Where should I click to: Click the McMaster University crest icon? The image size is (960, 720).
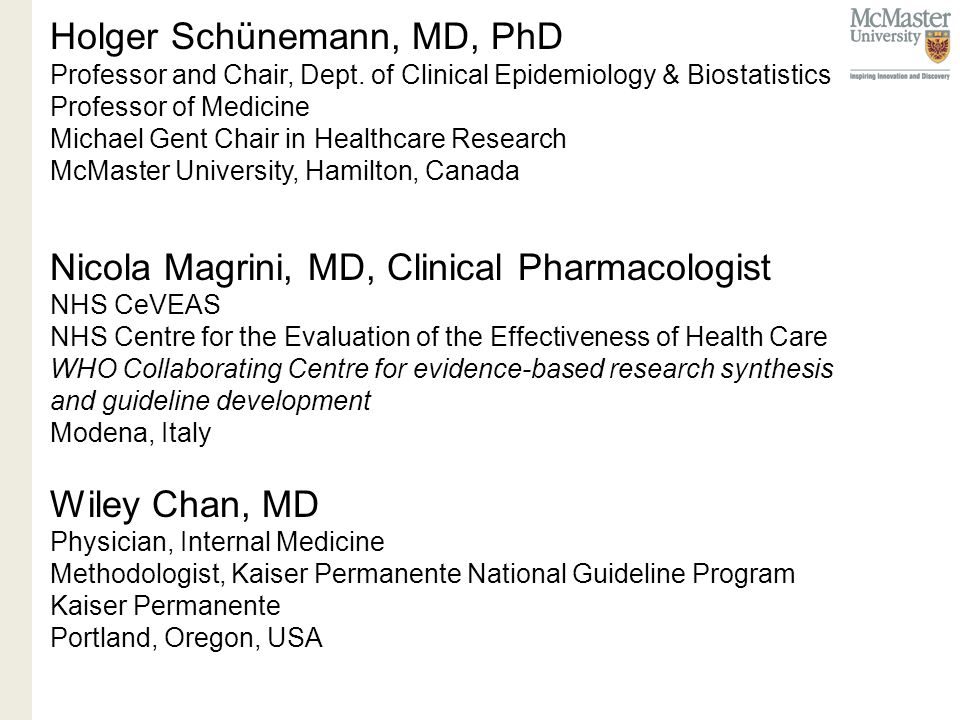click(937, 47)
